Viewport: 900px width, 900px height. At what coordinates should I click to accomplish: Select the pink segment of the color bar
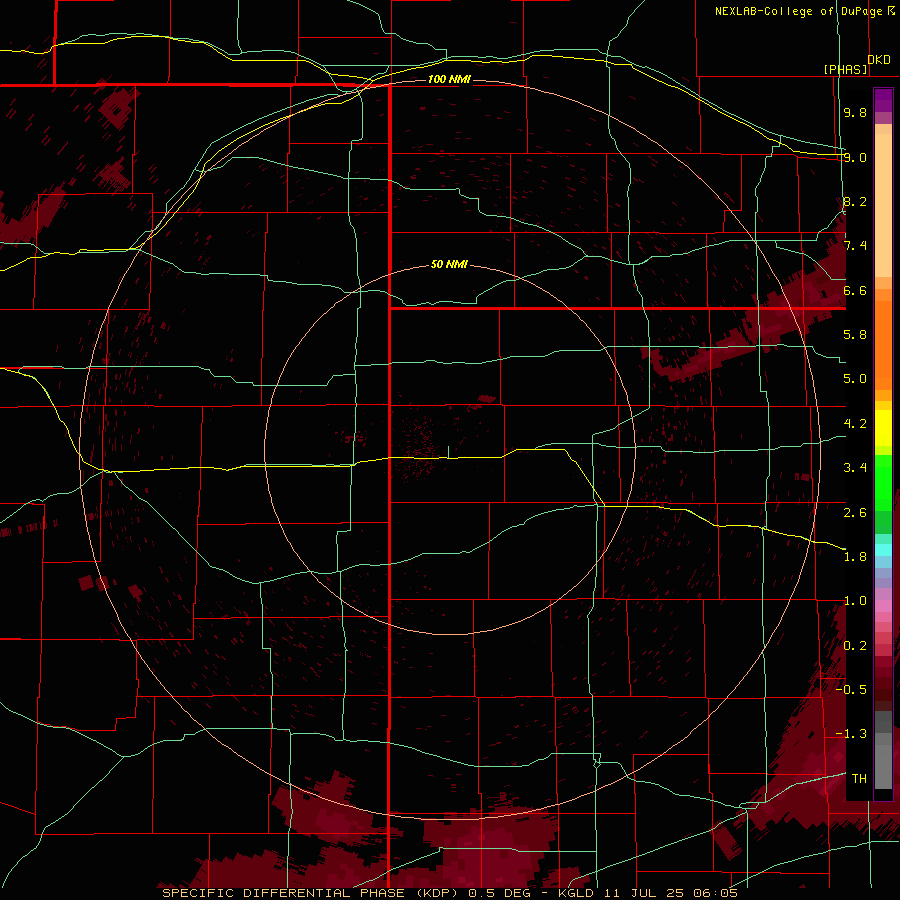point(883,606)
